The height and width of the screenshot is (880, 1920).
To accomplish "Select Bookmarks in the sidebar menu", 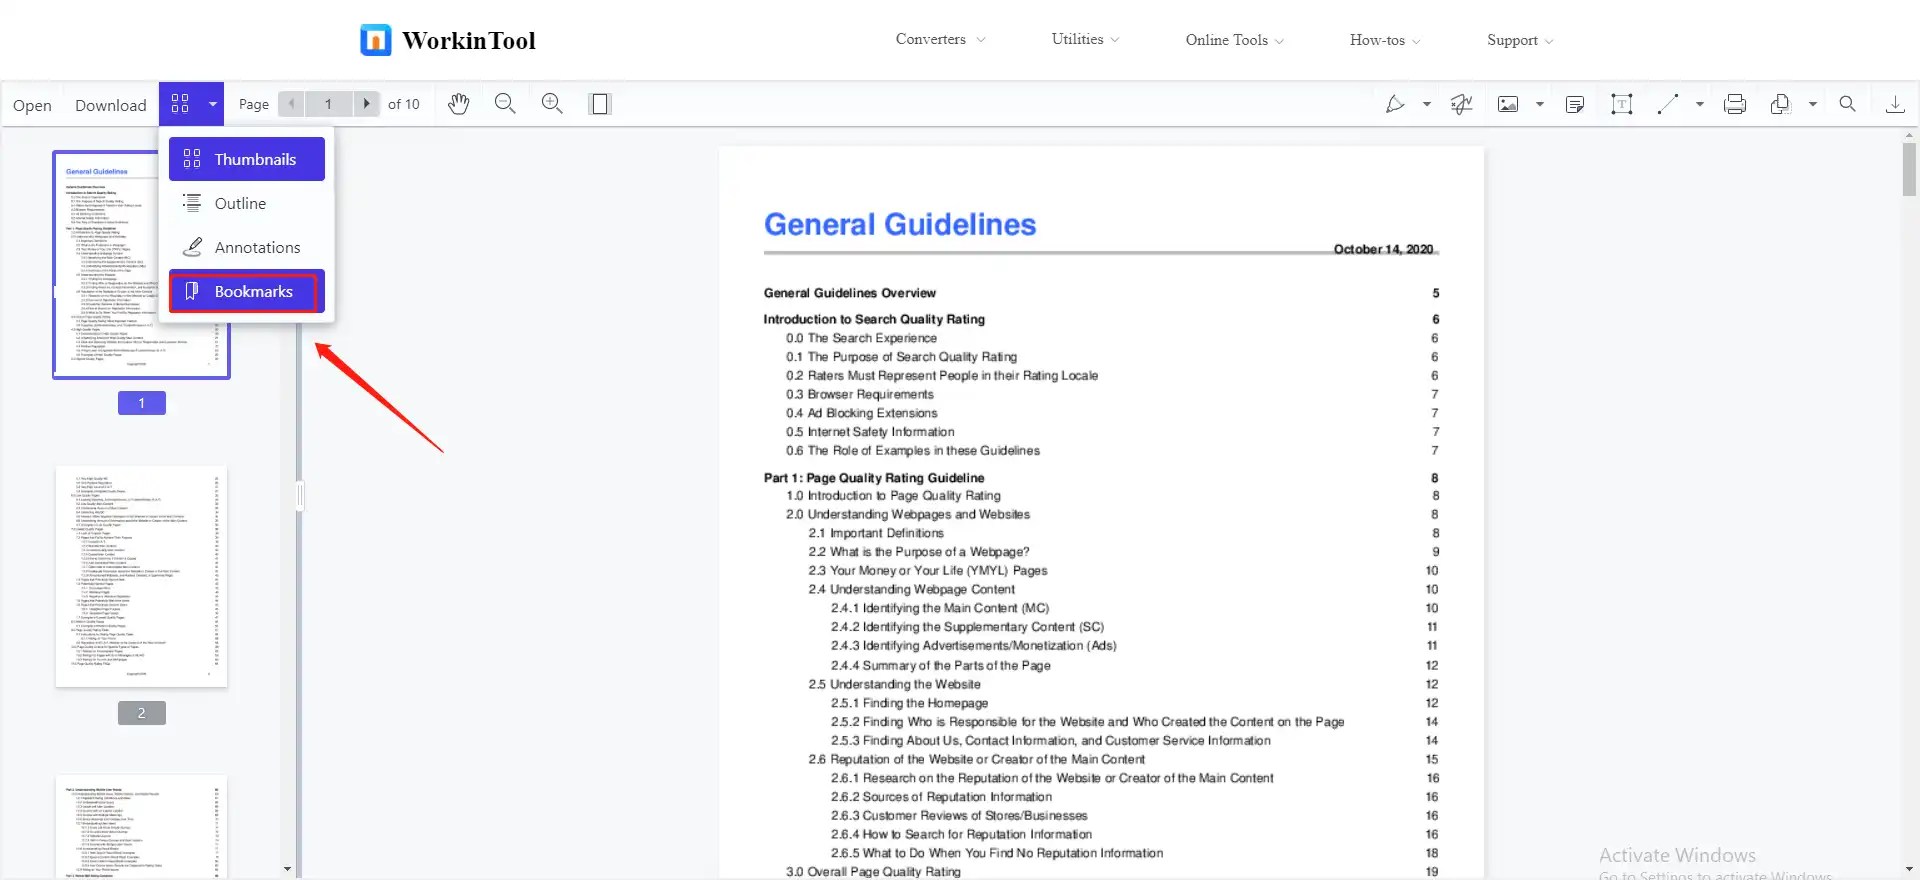I will (247, 291).
